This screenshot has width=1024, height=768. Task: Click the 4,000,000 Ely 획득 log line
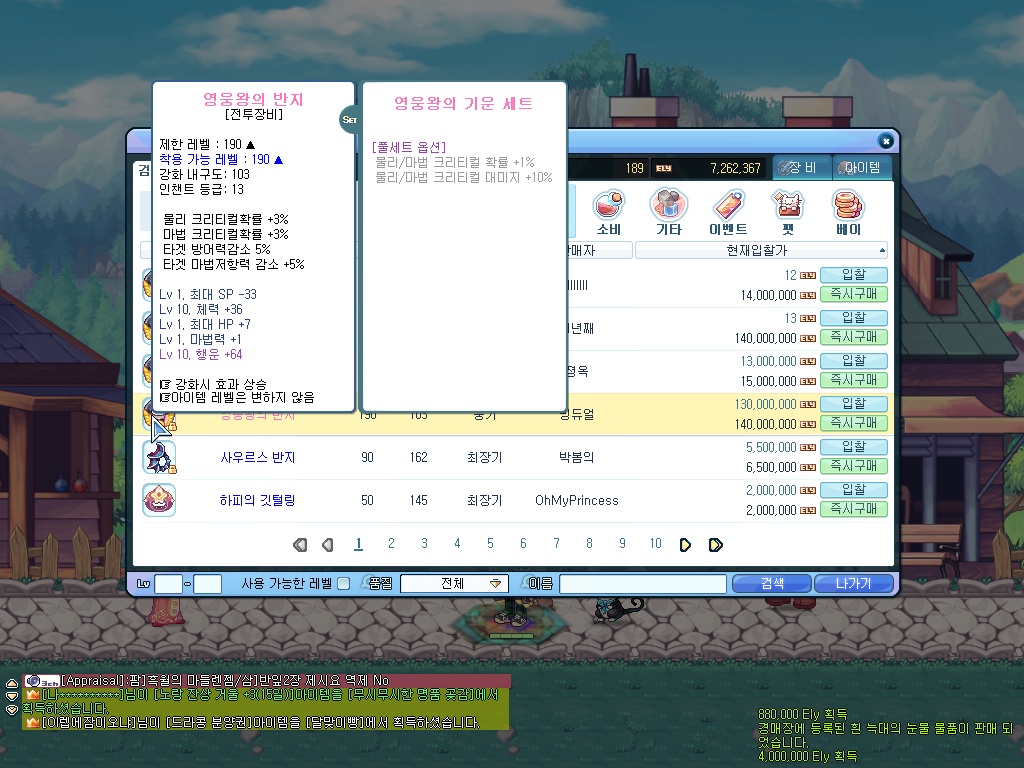click(x=807, y=757)
